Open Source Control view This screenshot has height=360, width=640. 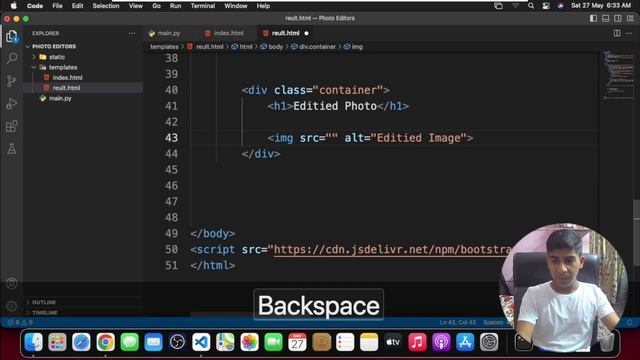(12, 81)
